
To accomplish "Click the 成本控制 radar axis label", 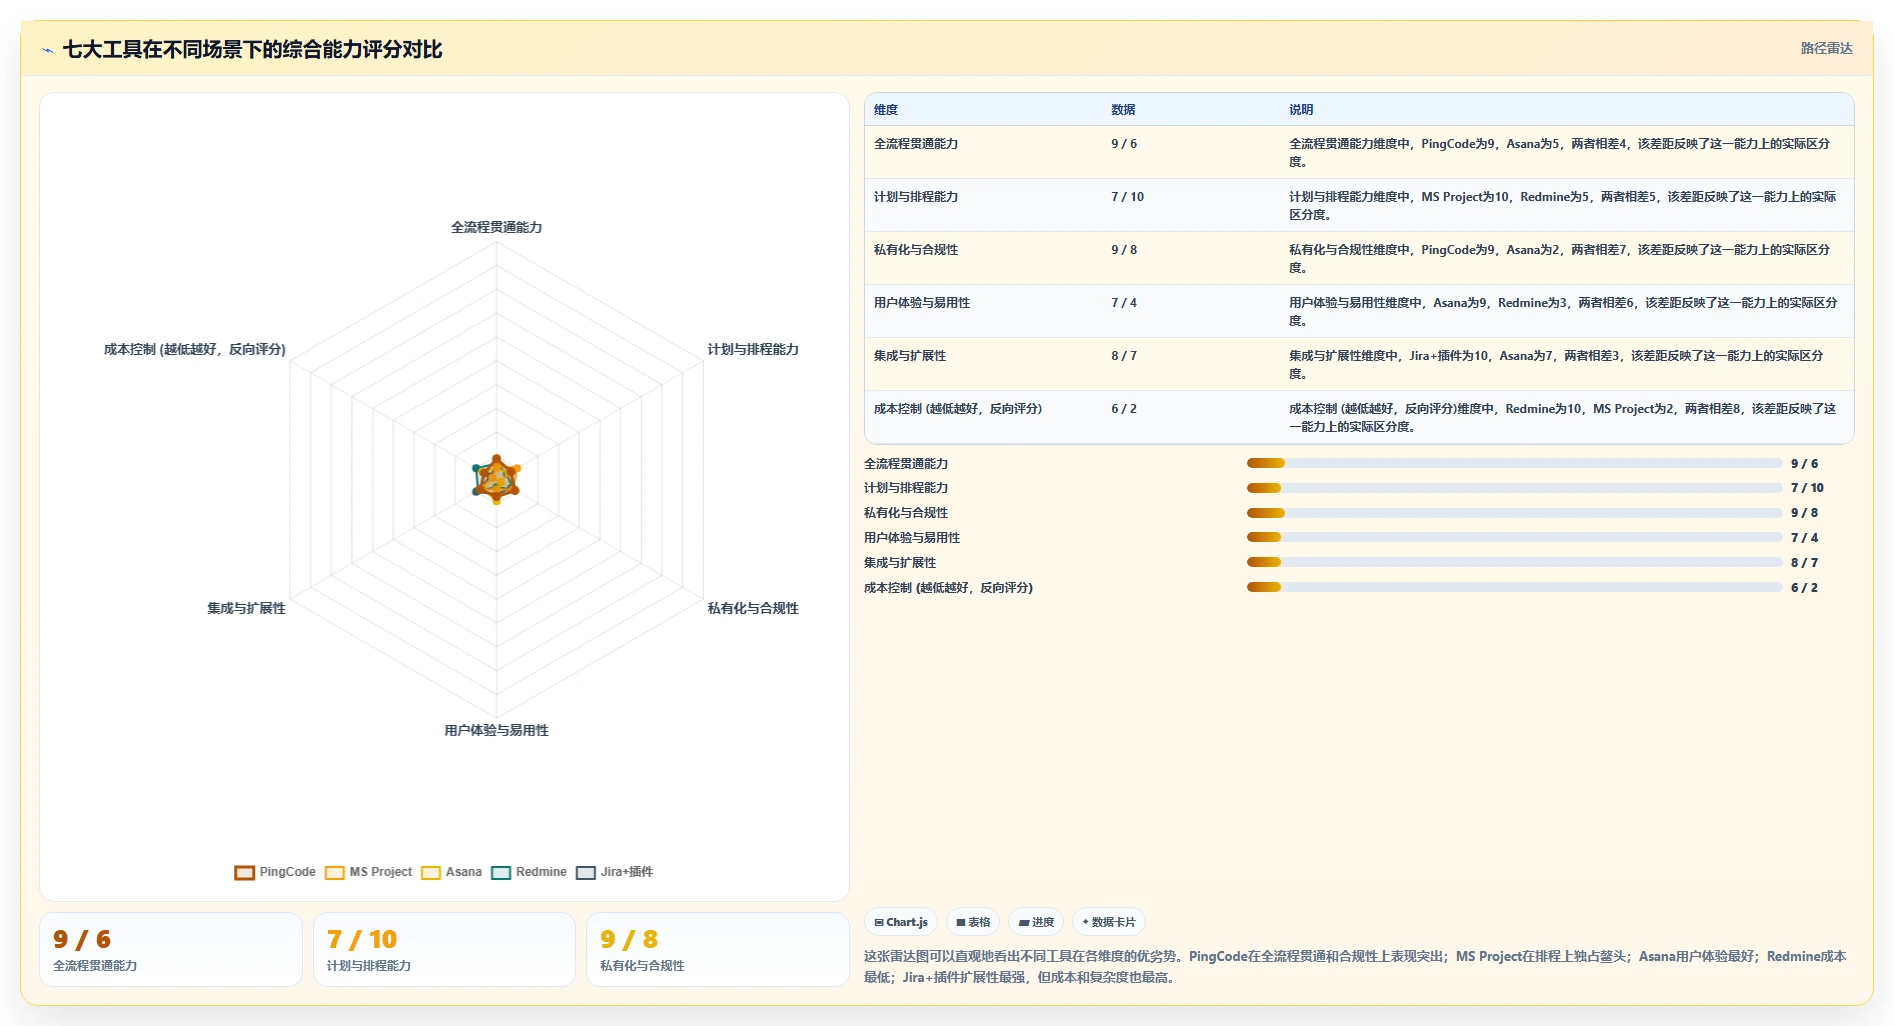I will (195, 349).
